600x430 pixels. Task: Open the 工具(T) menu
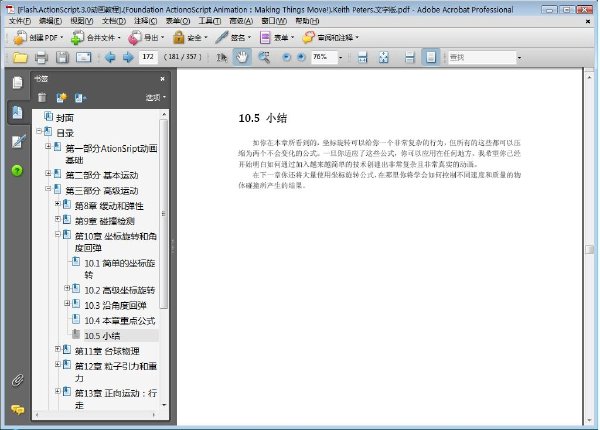coord(210,21)
